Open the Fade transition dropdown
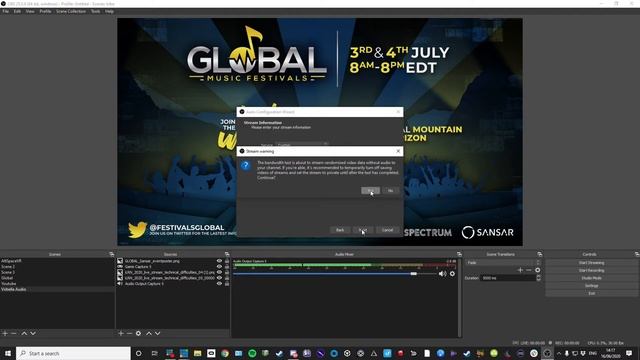This screenshot has width=640, height=360. click(x=503, y=263)
